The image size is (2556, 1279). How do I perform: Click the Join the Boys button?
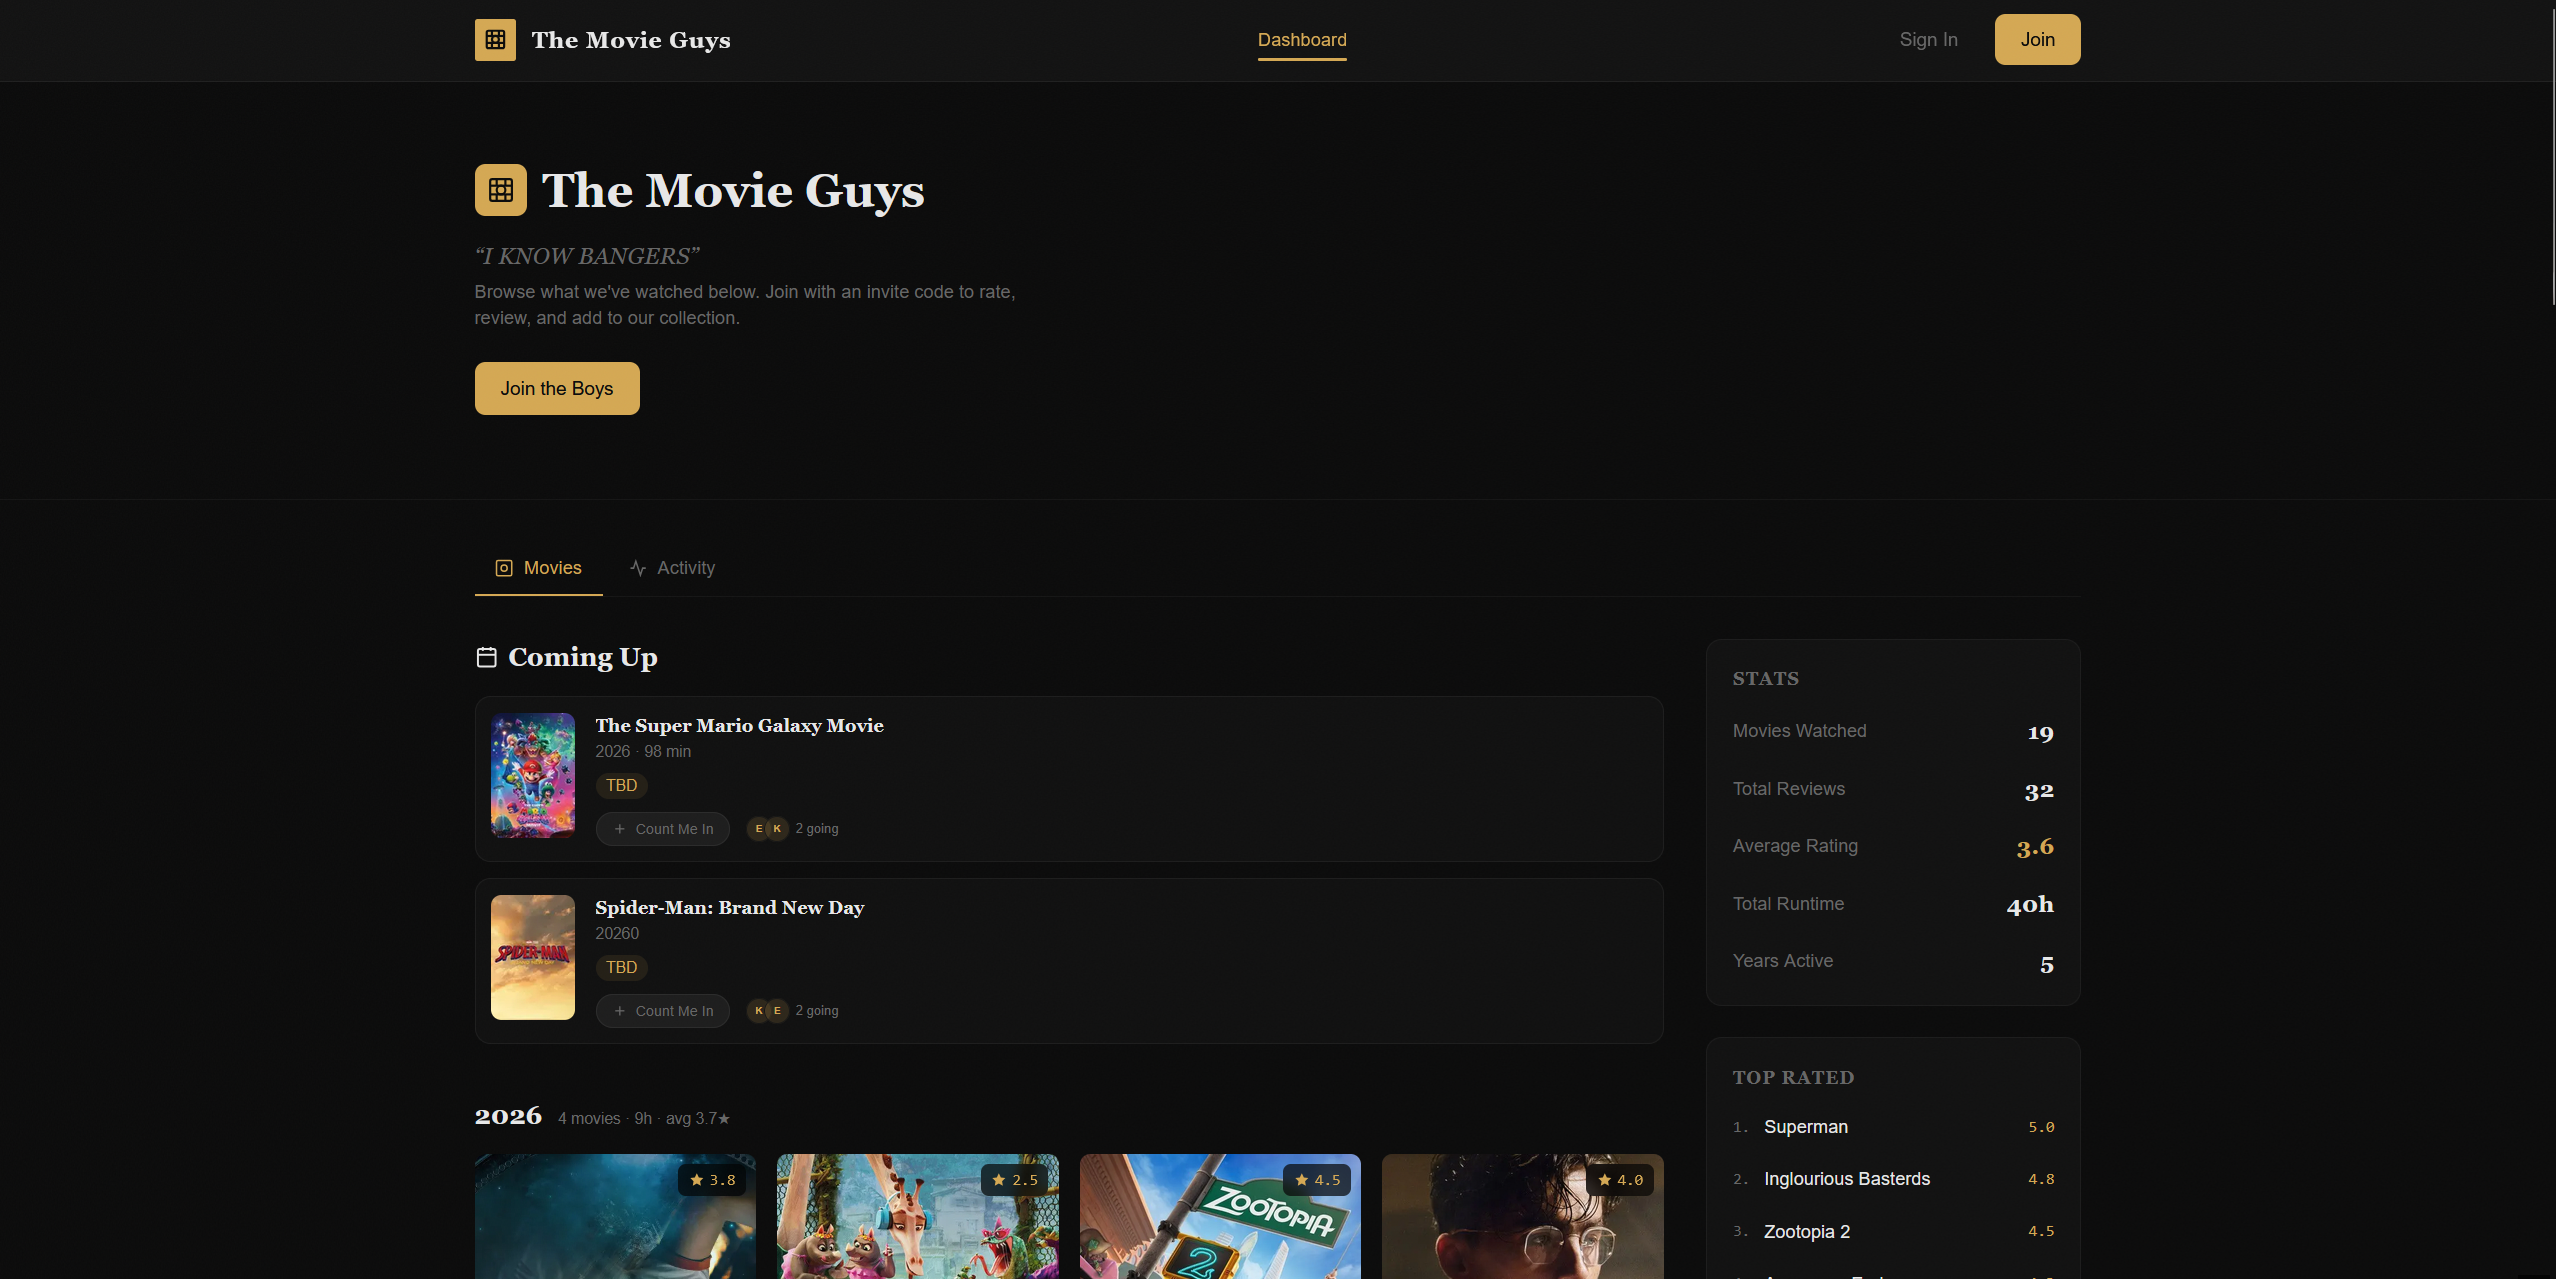557,389
